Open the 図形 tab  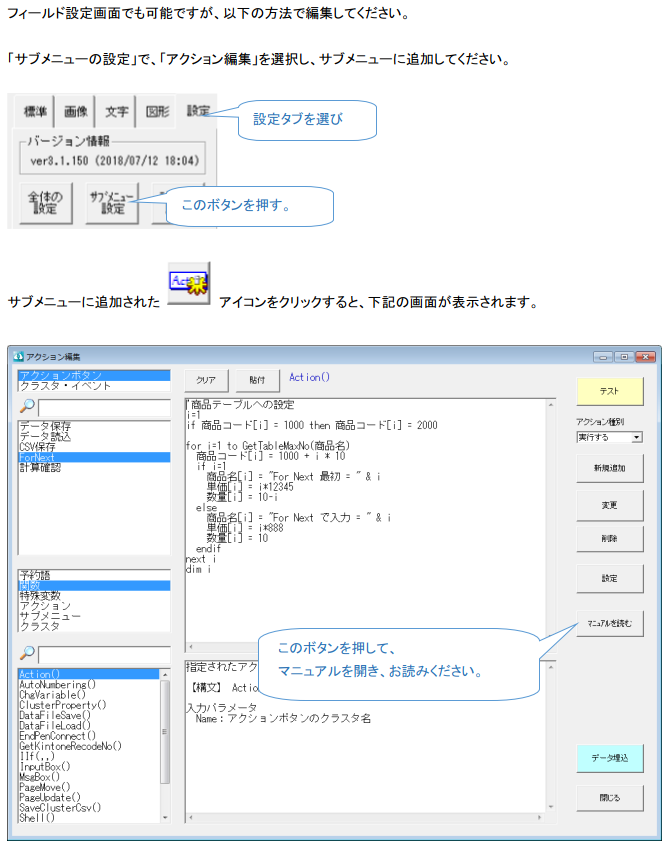(157, 112)
